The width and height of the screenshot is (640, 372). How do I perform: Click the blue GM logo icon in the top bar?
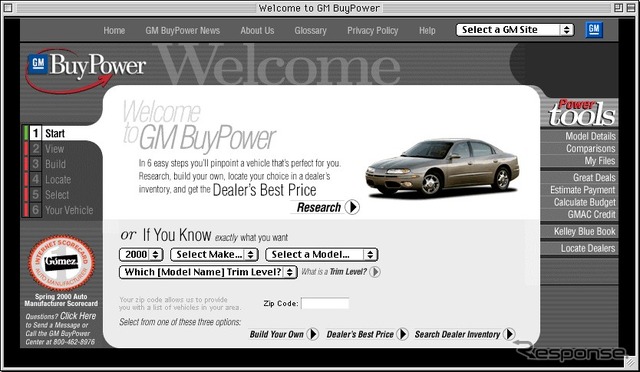pyautogui.click(x=594, y=29)
